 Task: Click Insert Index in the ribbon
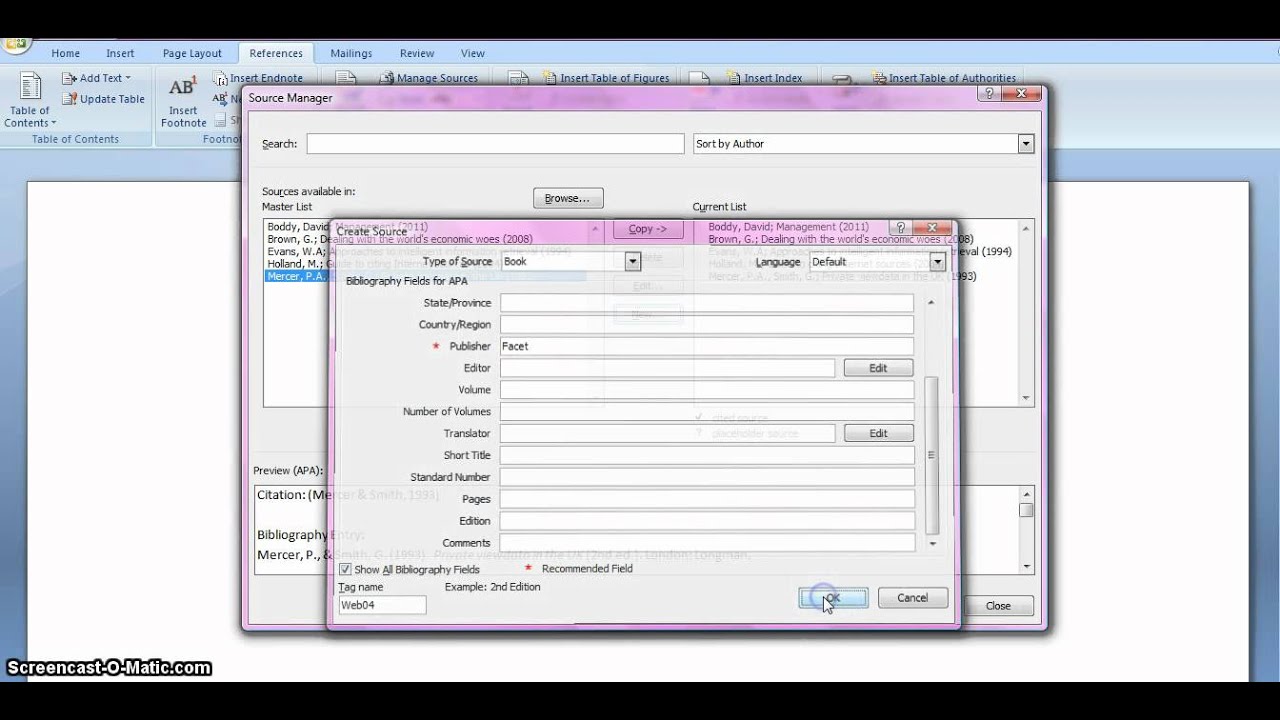pyautogui.click(x=765, y=78)
